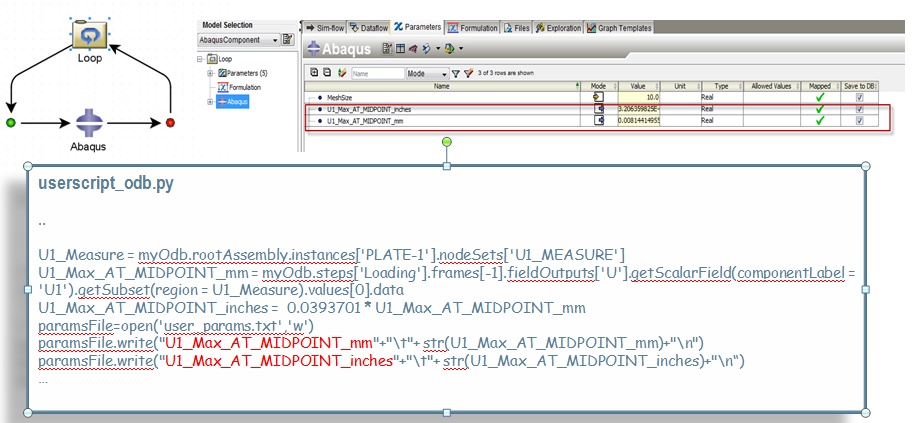Viewport: 914px width, 423px height.
Task: Toggle Save to DB for U1_Max_AT_MIDPOINT_mm
Action: [859, 121]
